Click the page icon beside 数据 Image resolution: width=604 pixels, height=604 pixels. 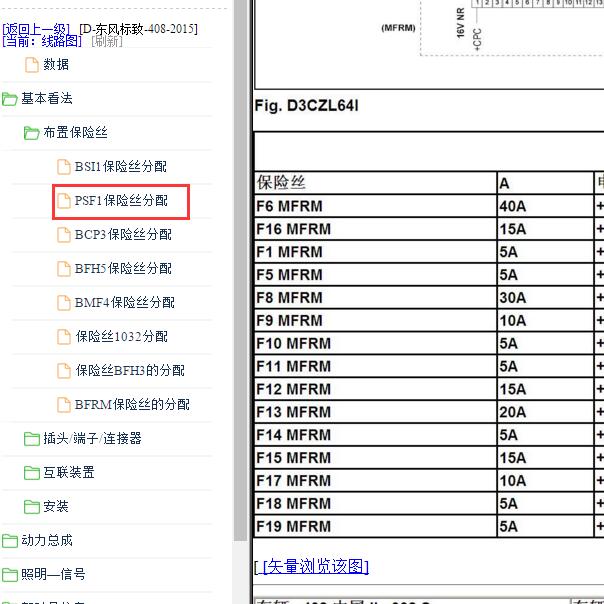pyautogui.click(x=32, y=65)
